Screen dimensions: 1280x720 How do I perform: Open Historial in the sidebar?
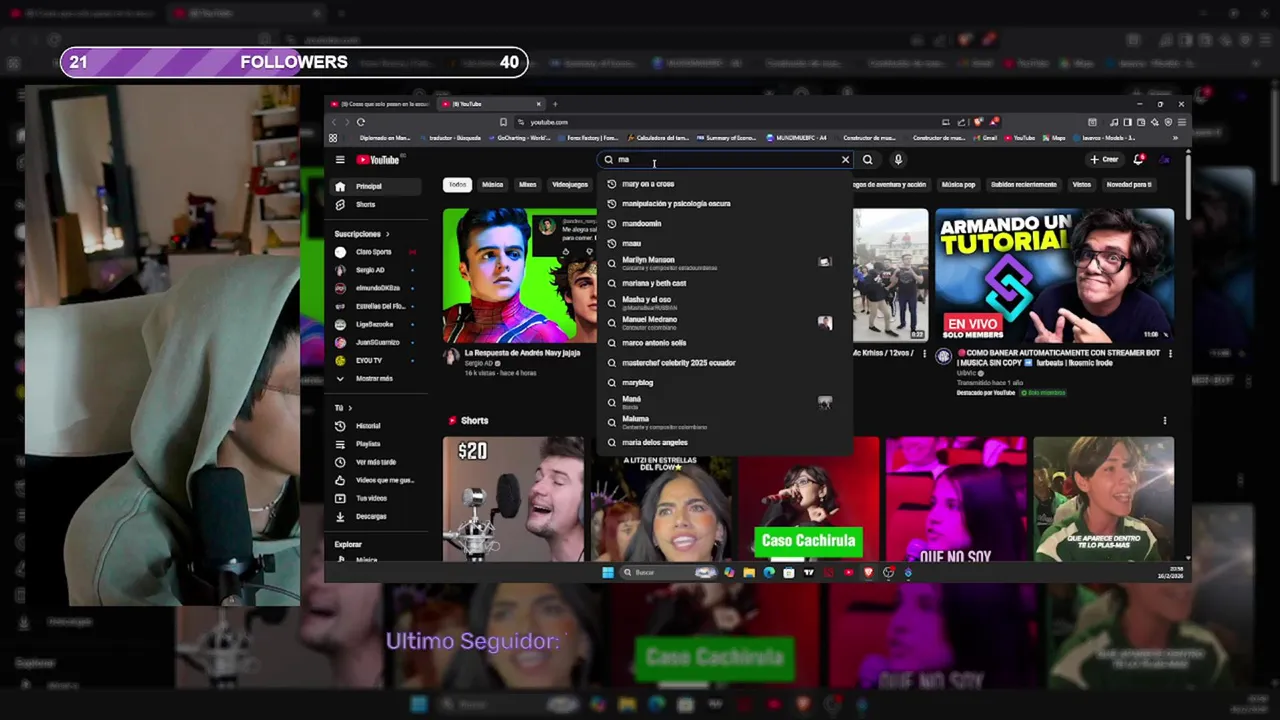(374, 426)
